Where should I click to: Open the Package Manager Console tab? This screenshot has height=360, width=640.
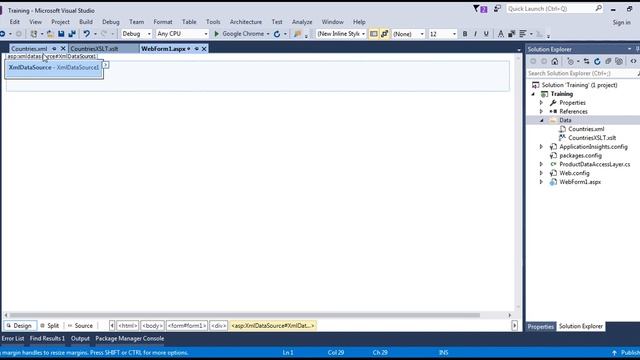tap(129, 338)
